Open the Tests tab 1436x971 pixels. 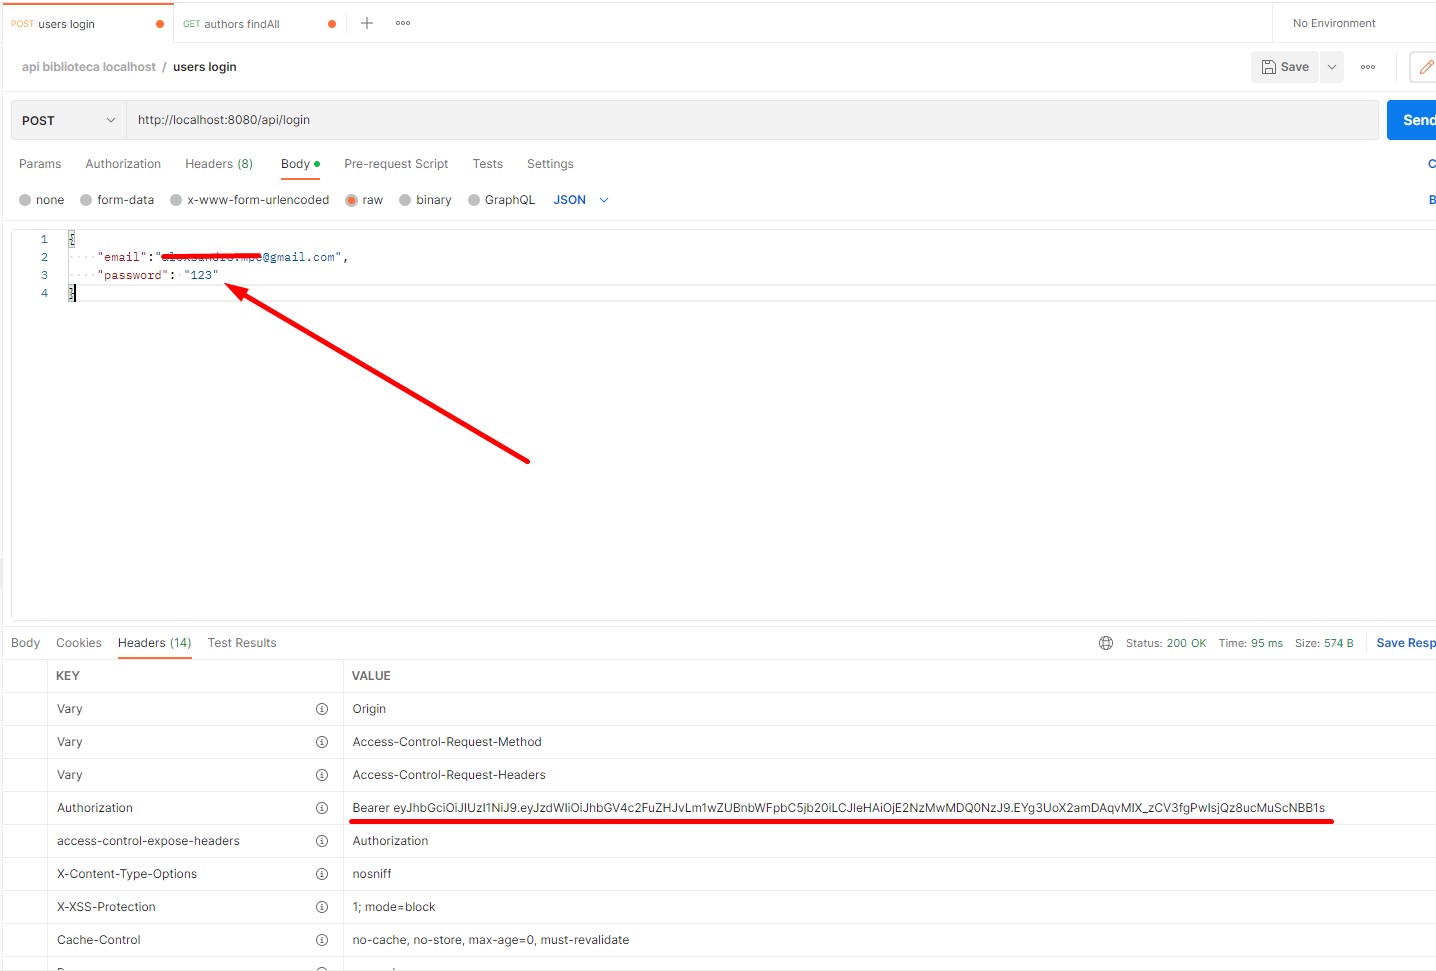(x=488, y=164)
